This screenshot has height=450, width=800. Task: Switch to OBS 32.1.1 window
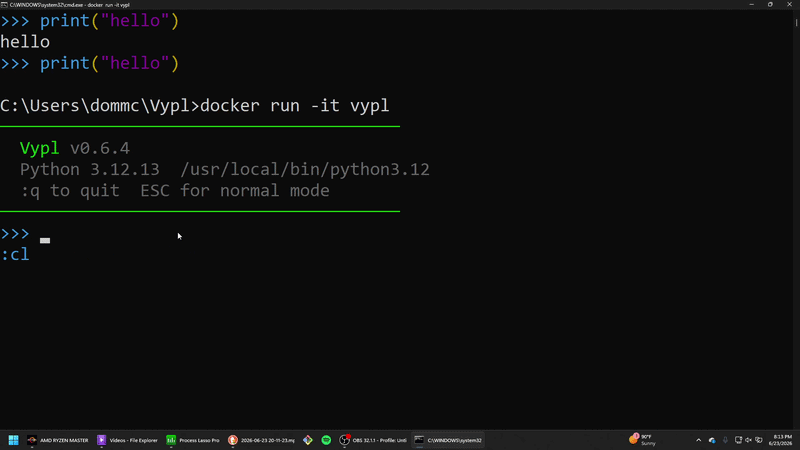tap(373, 440)
